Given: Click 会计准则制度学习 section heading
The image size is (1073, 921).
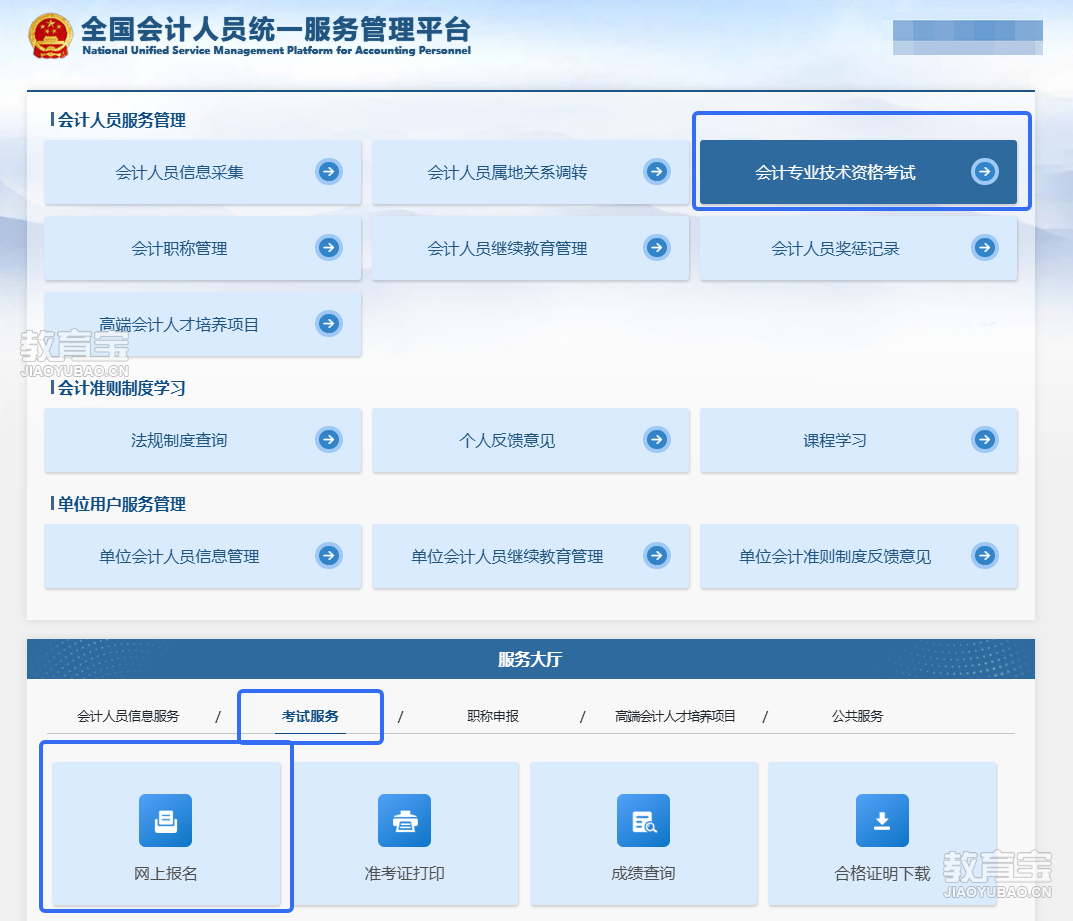Looking at the screenshot, I should [121, 388].
